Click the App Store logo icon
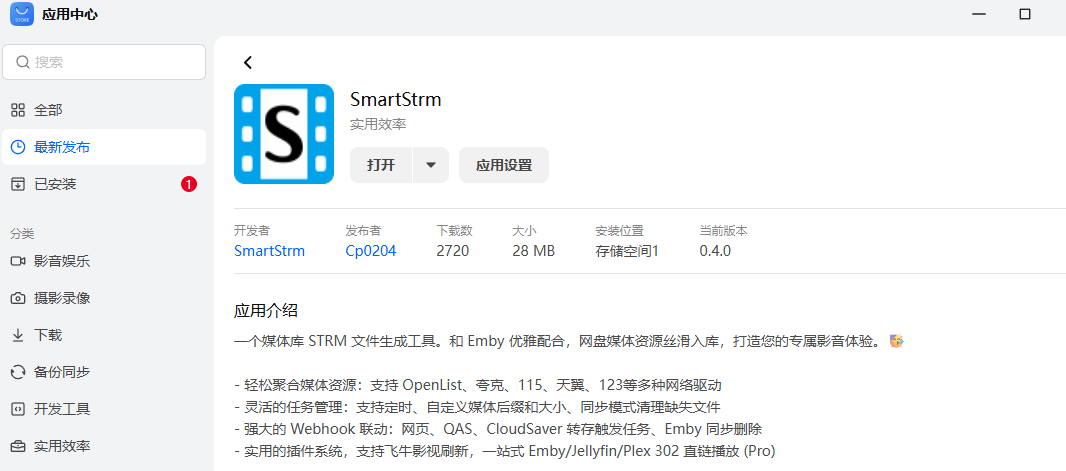1066x471 pixels. [x=22, y=14]
